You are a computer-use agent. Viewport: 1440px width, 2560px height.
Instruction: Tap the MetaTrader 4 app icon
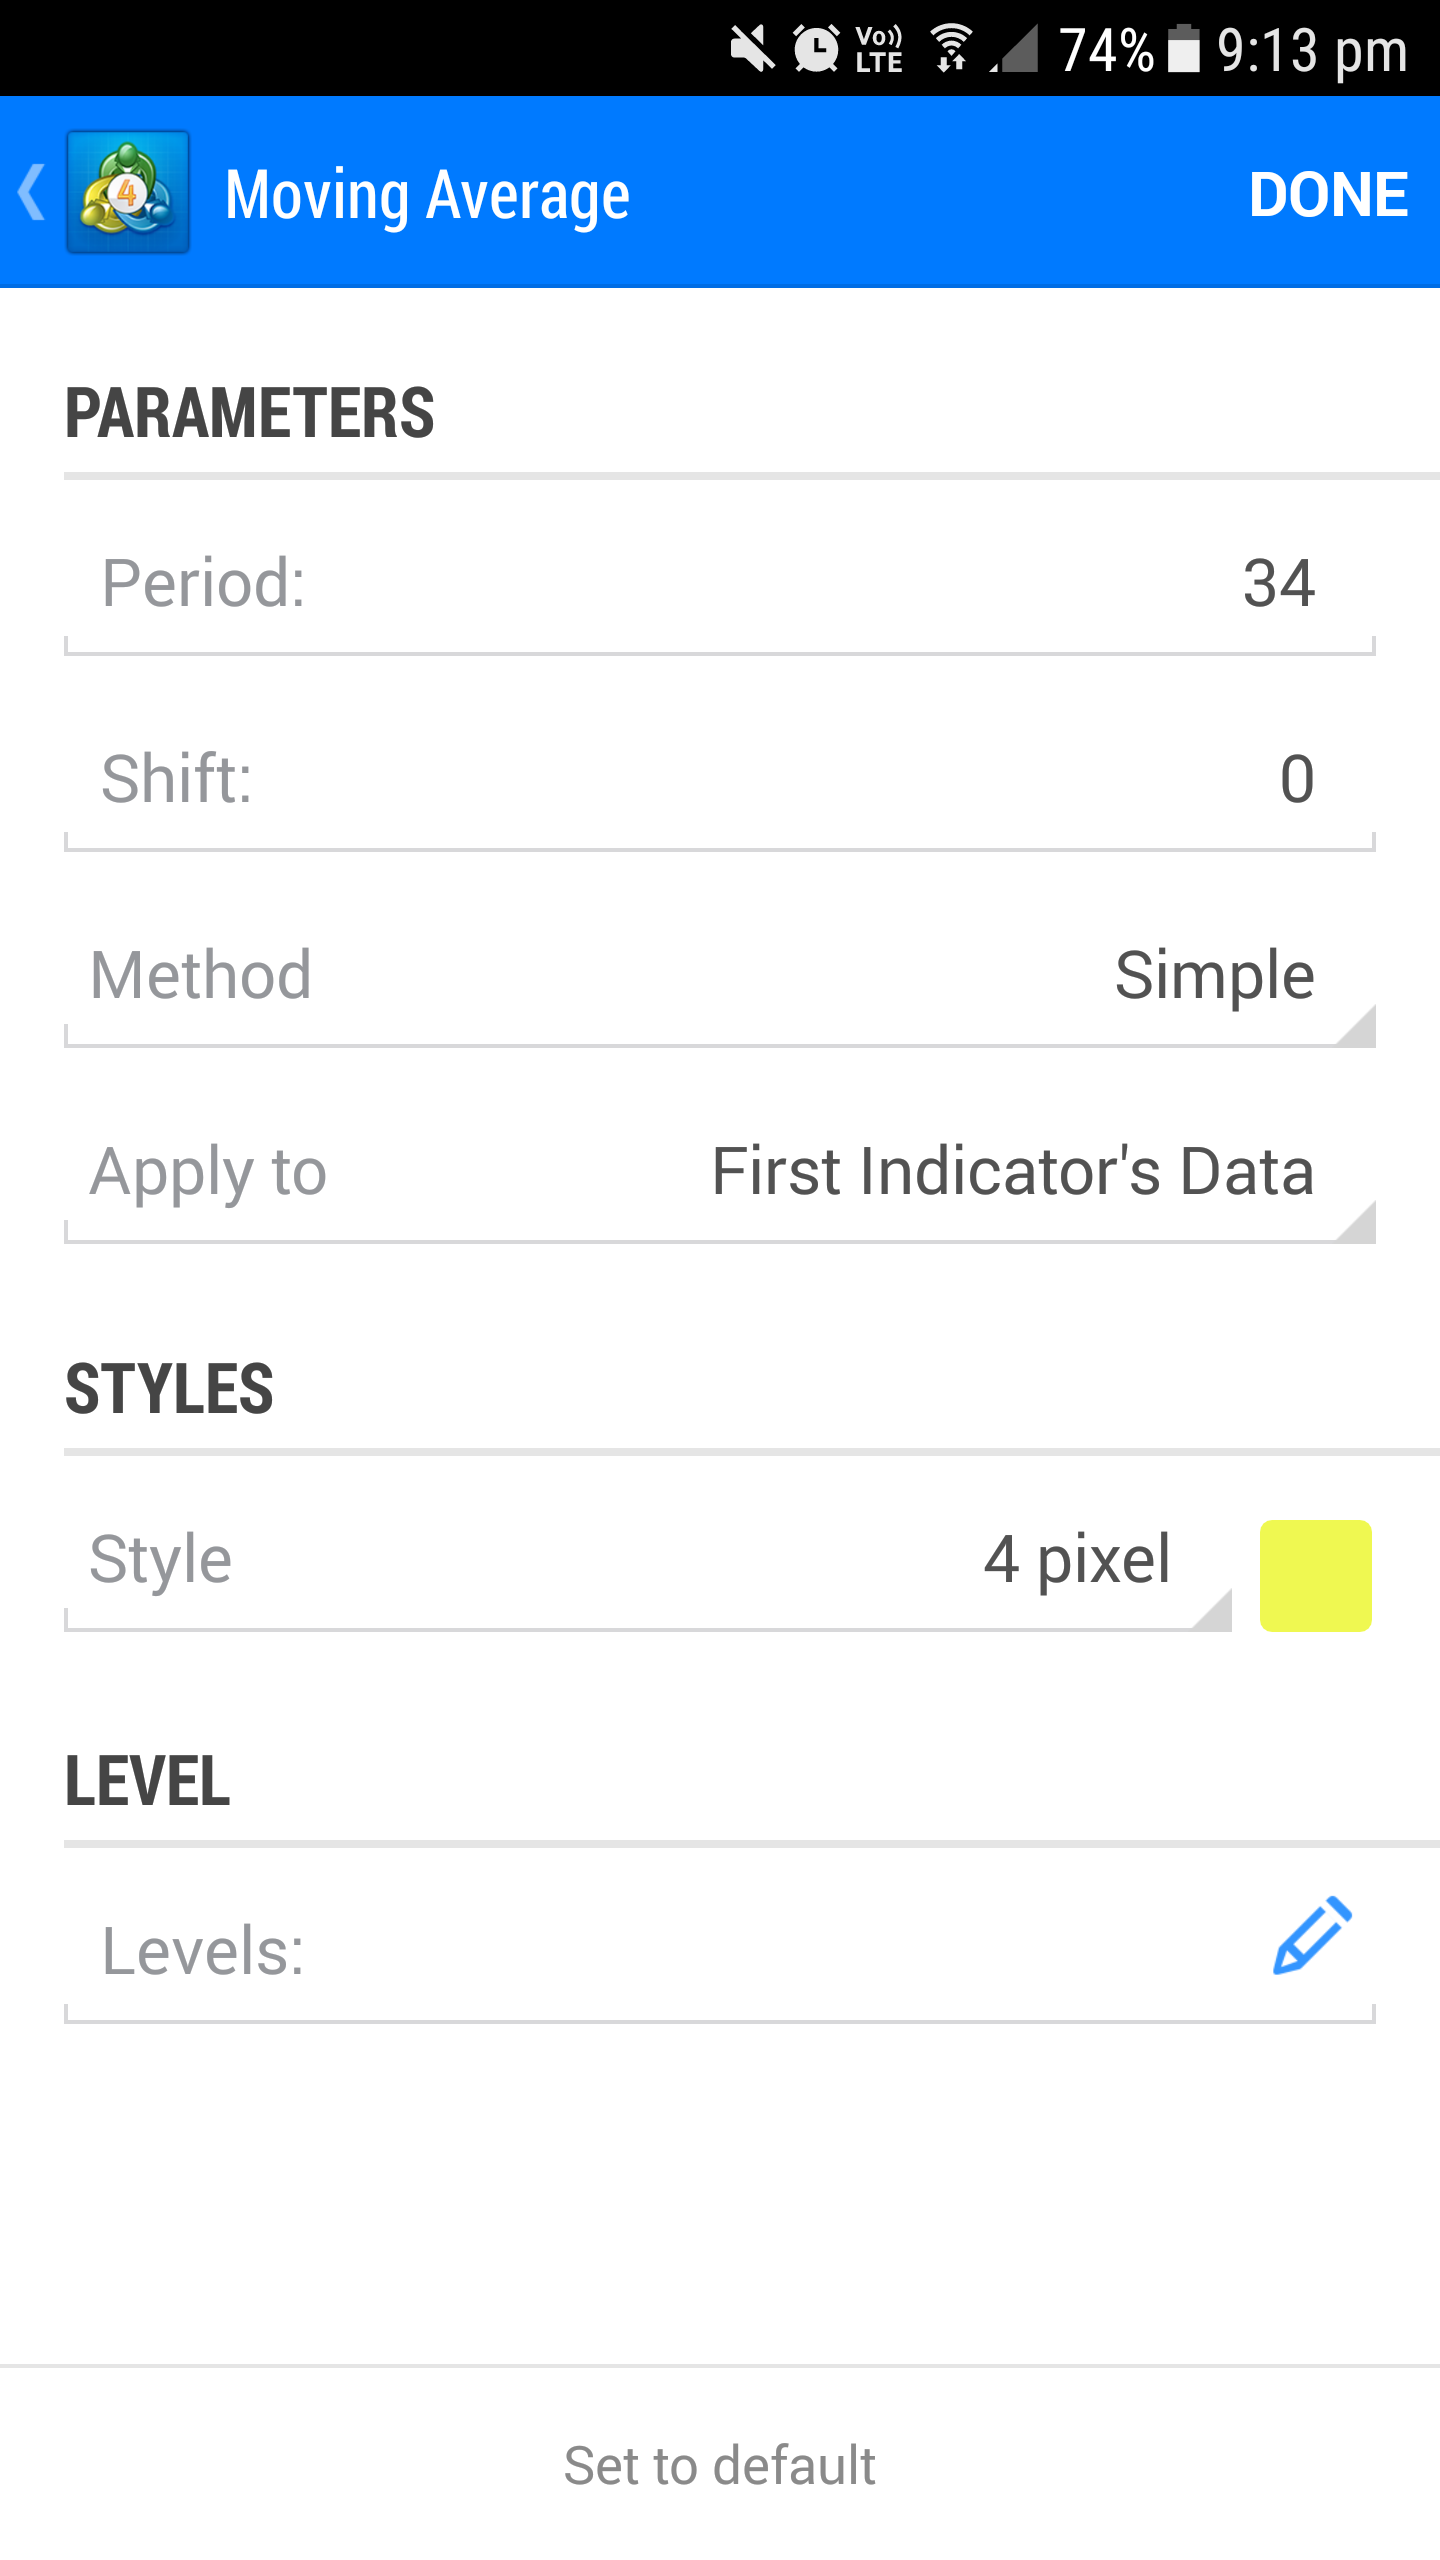(128, 192)
